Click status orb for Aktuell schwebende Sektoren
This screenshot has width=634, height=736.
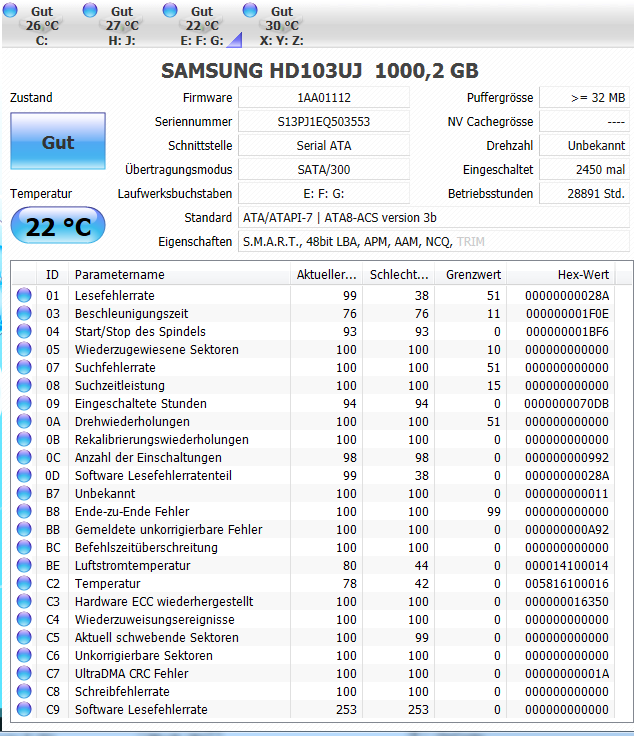click(24, 637)
